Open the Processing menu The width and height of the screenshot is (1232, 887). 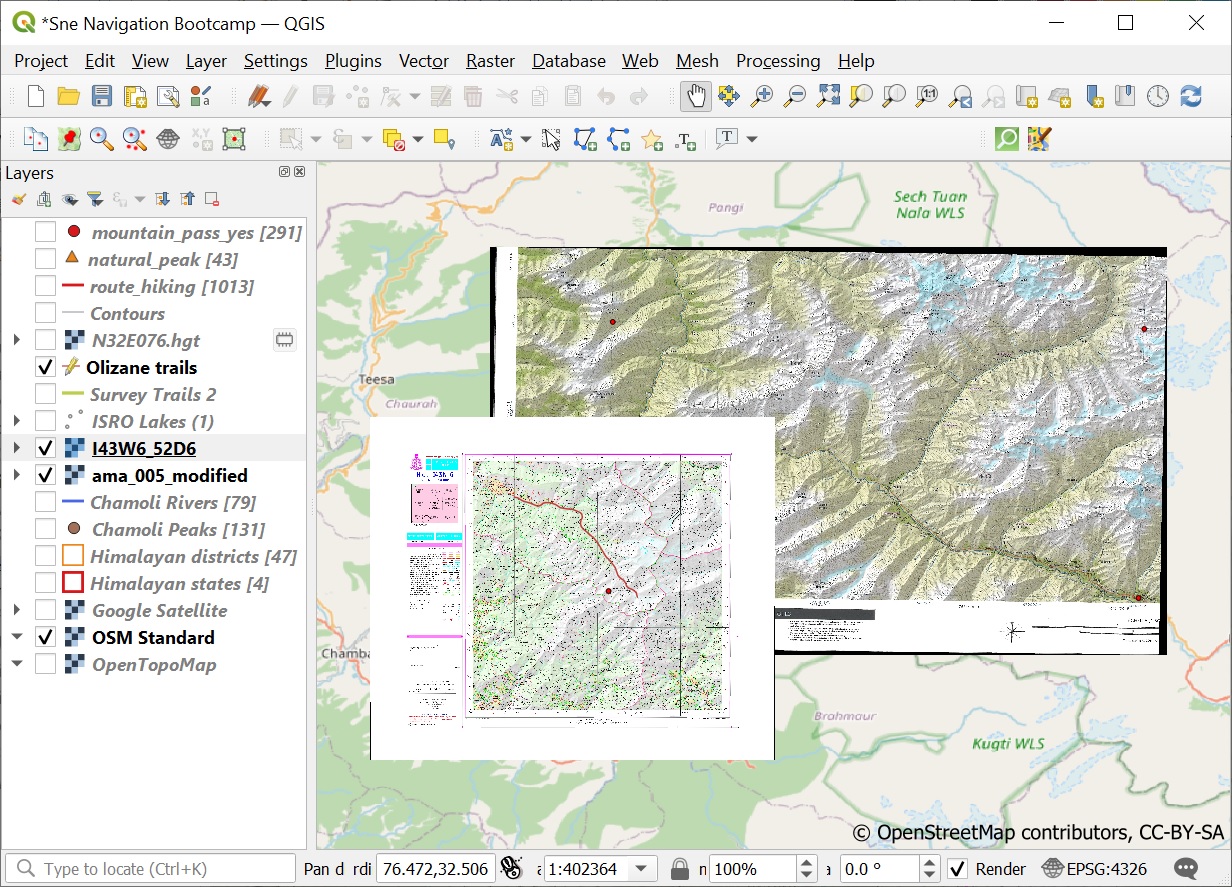[x=778, y=61]
